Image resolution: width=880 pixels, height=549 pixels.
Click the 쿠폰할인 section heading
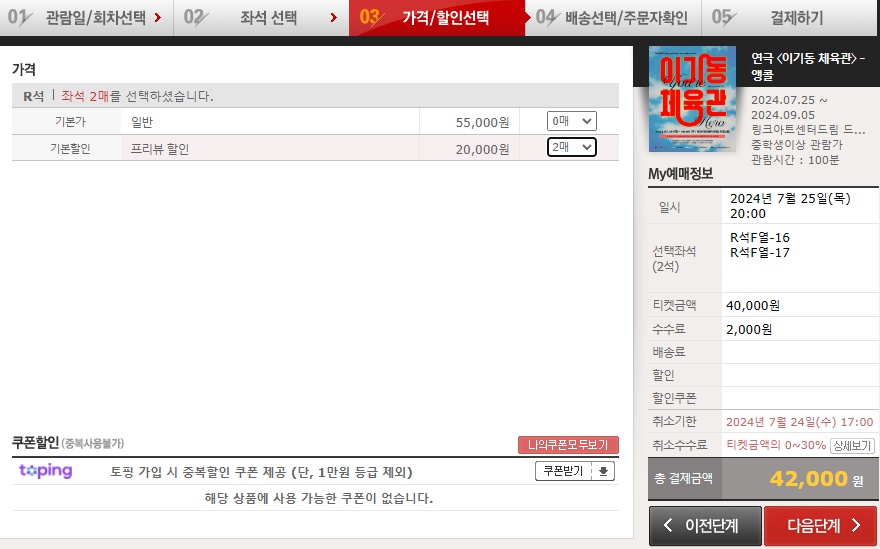coord(35,442)
